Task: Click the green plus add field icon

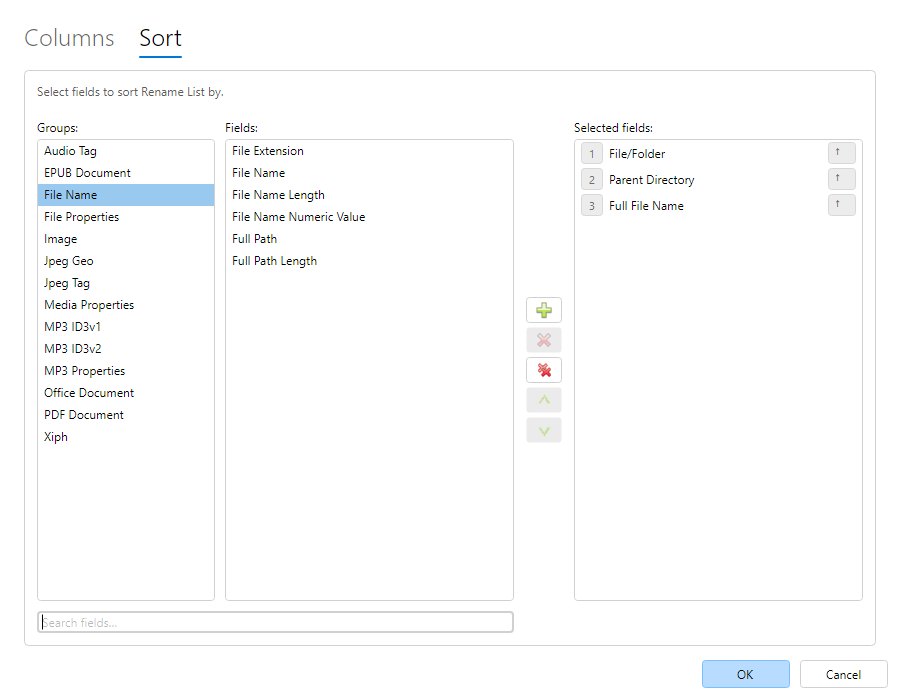Action: [x=544, y=310]
